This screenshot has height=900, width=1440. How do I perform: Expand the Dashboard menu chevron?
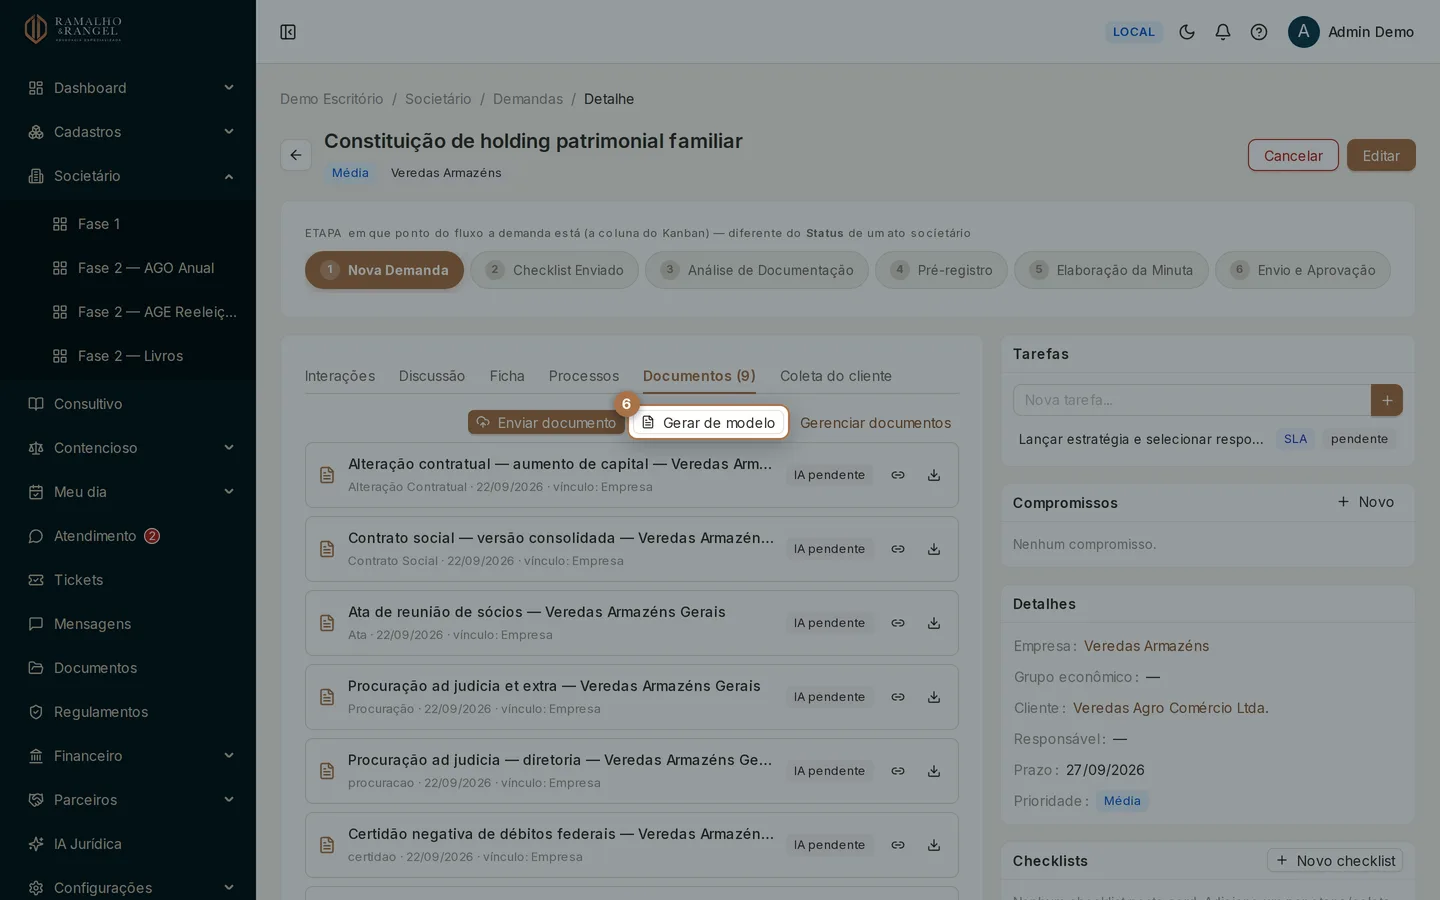(229, 88)
